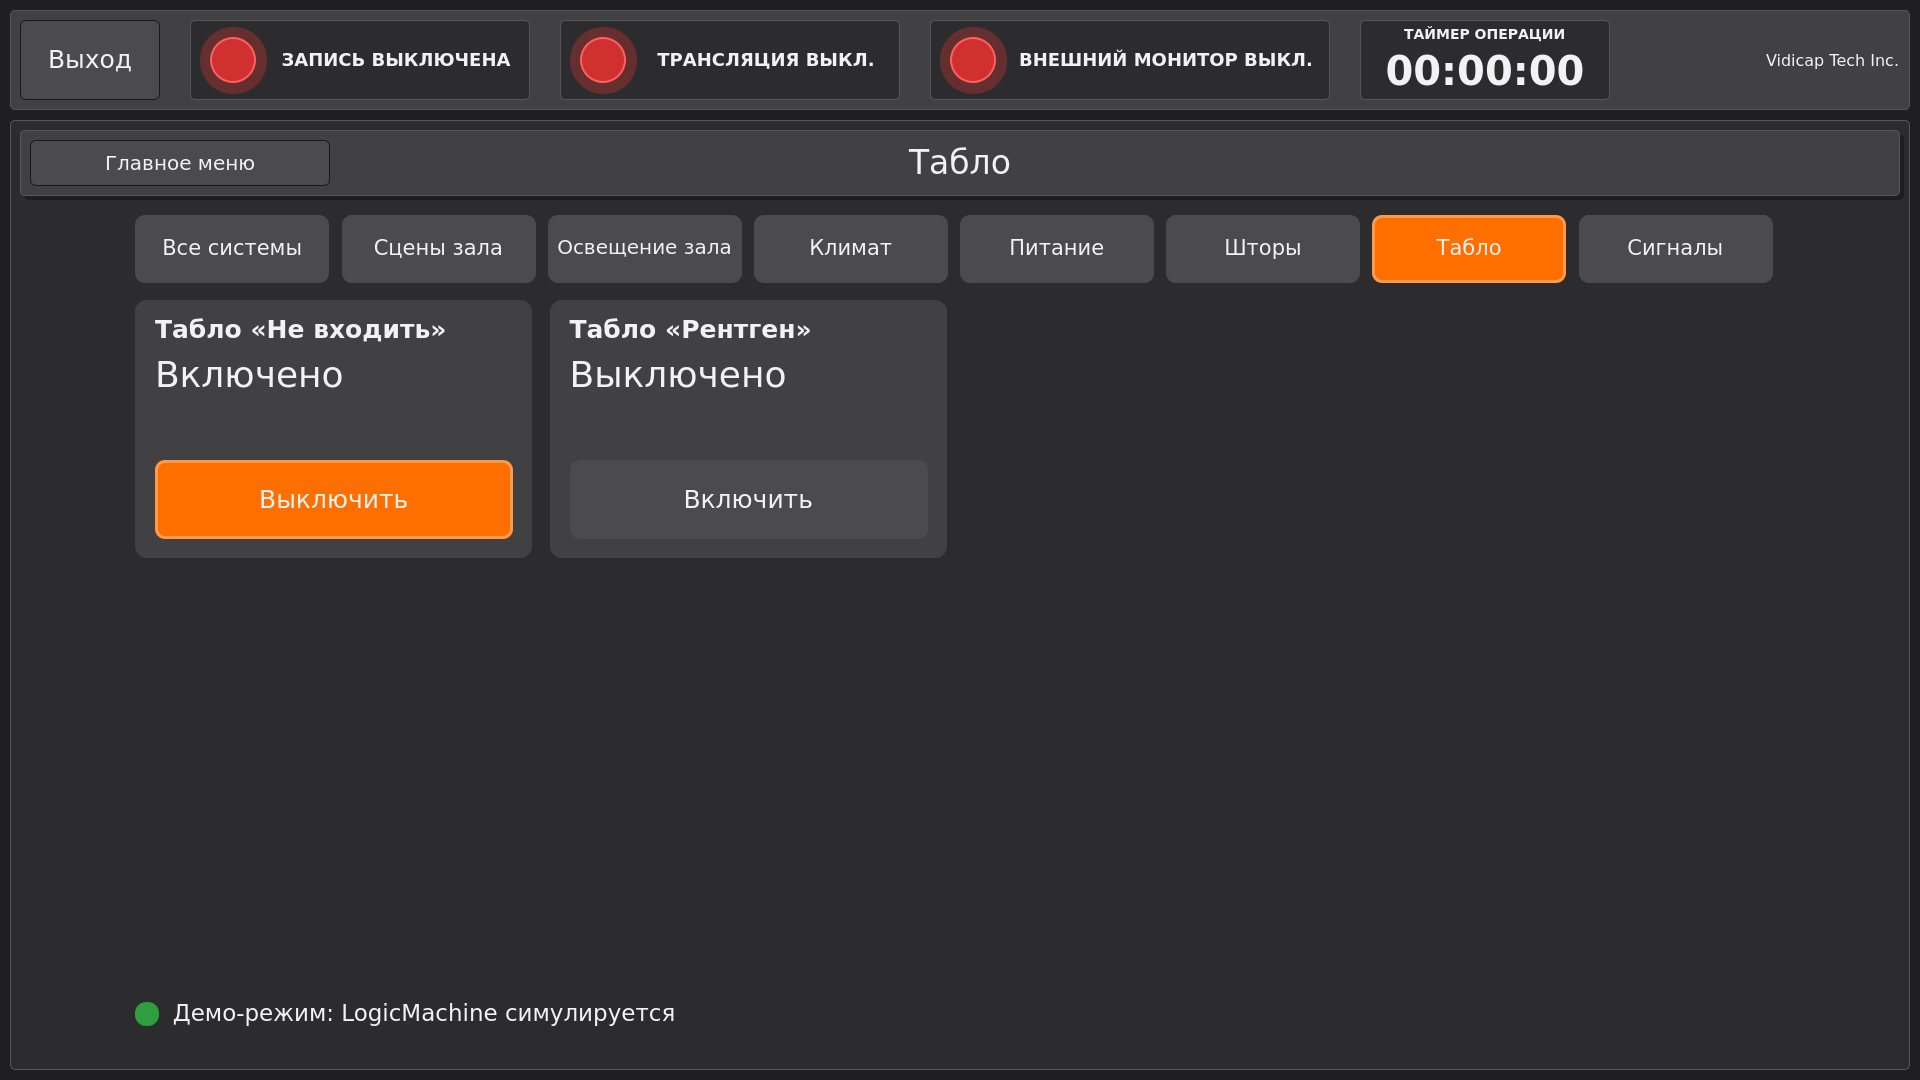Click the Выключено status text

(x=678, y=375)
